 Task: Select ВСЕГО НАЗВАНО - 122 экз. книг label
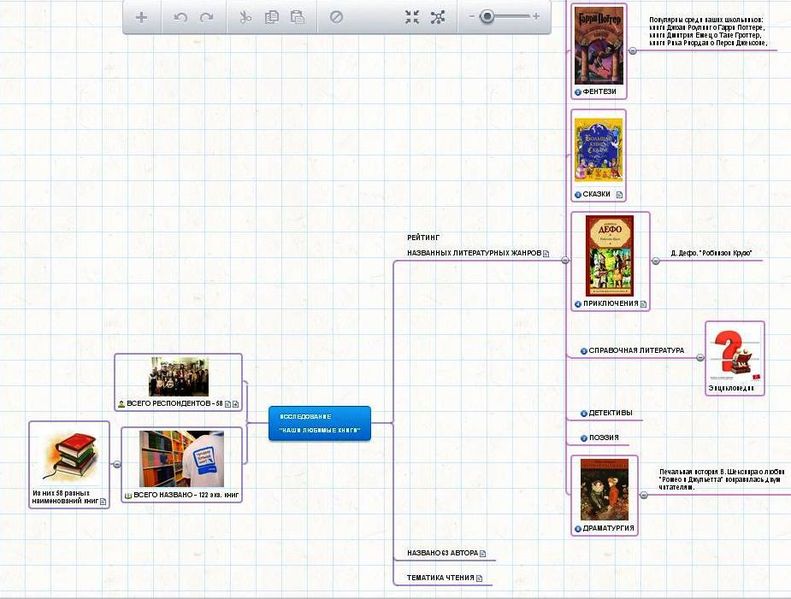(186, 495)
